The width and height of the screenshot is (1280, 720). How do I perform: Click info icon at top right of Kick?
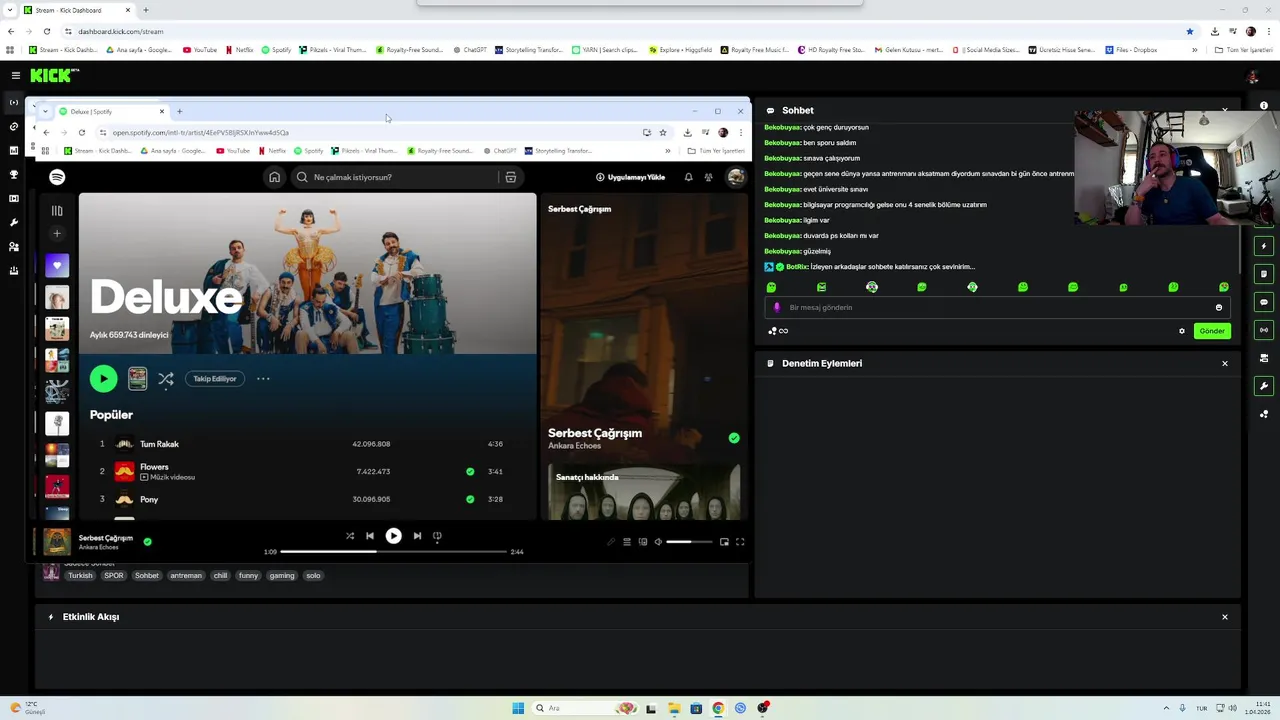(1264, 105)
